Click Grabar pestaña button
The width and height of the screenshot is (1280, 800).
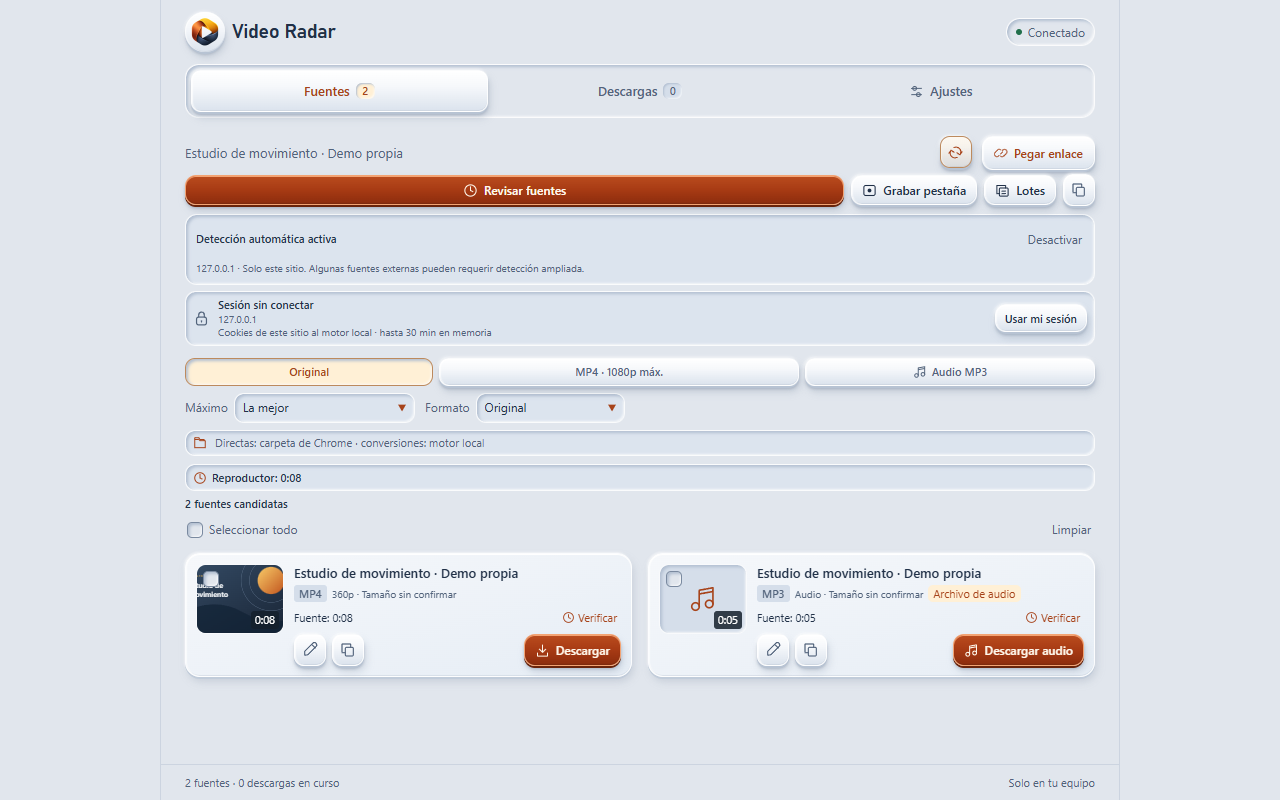point(914,190)
